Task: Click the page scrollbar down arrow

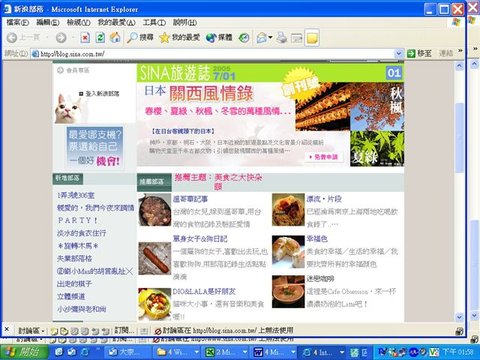Action: (x=459, y=317)
